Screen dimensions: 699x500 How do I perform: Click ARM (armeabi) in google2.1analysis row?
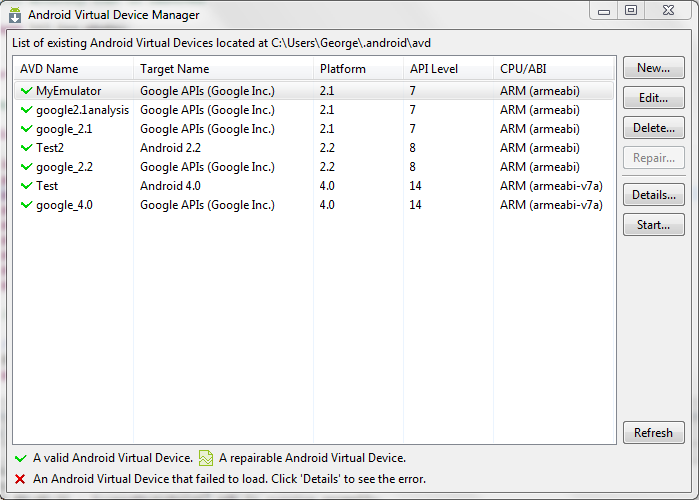[540, 110]
